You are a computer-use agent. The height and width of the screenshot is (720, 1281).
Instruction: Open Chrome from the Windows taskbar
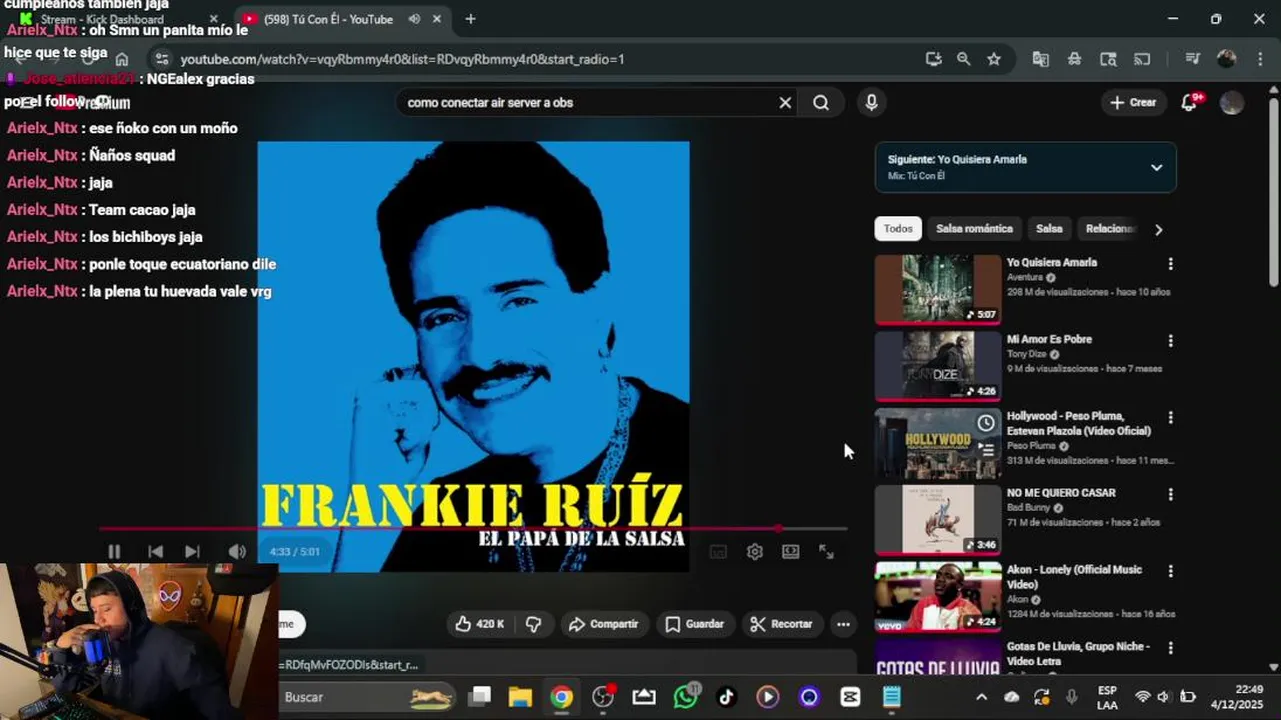point(561,697)
